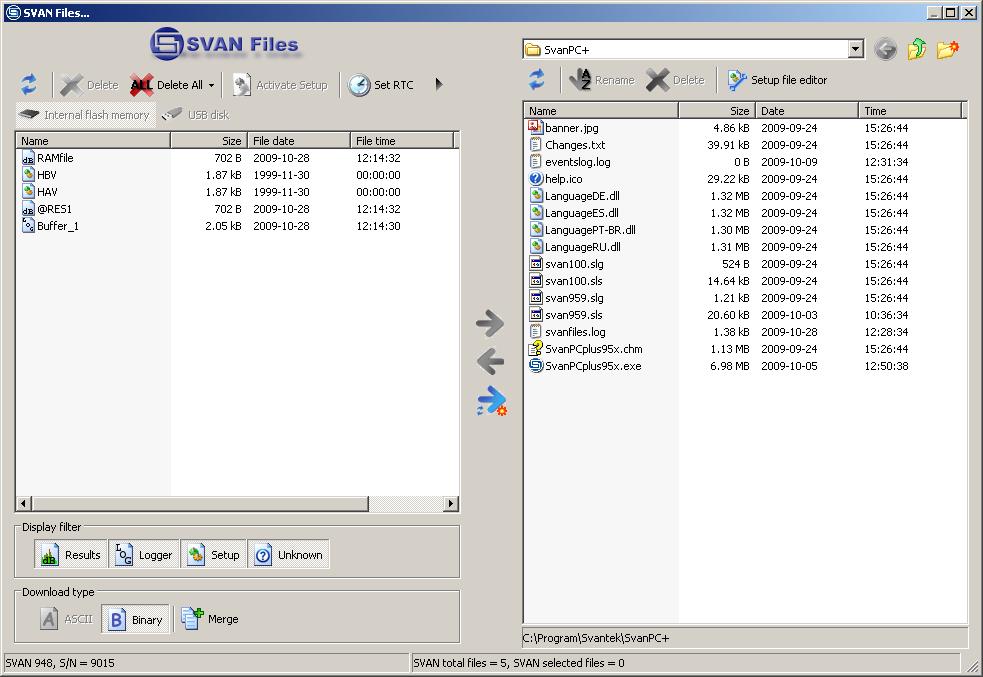983x677 pixels.
Task: Click the horizontal scrollbar thumb in SVAN list
Action: click(x=200, y=503)
